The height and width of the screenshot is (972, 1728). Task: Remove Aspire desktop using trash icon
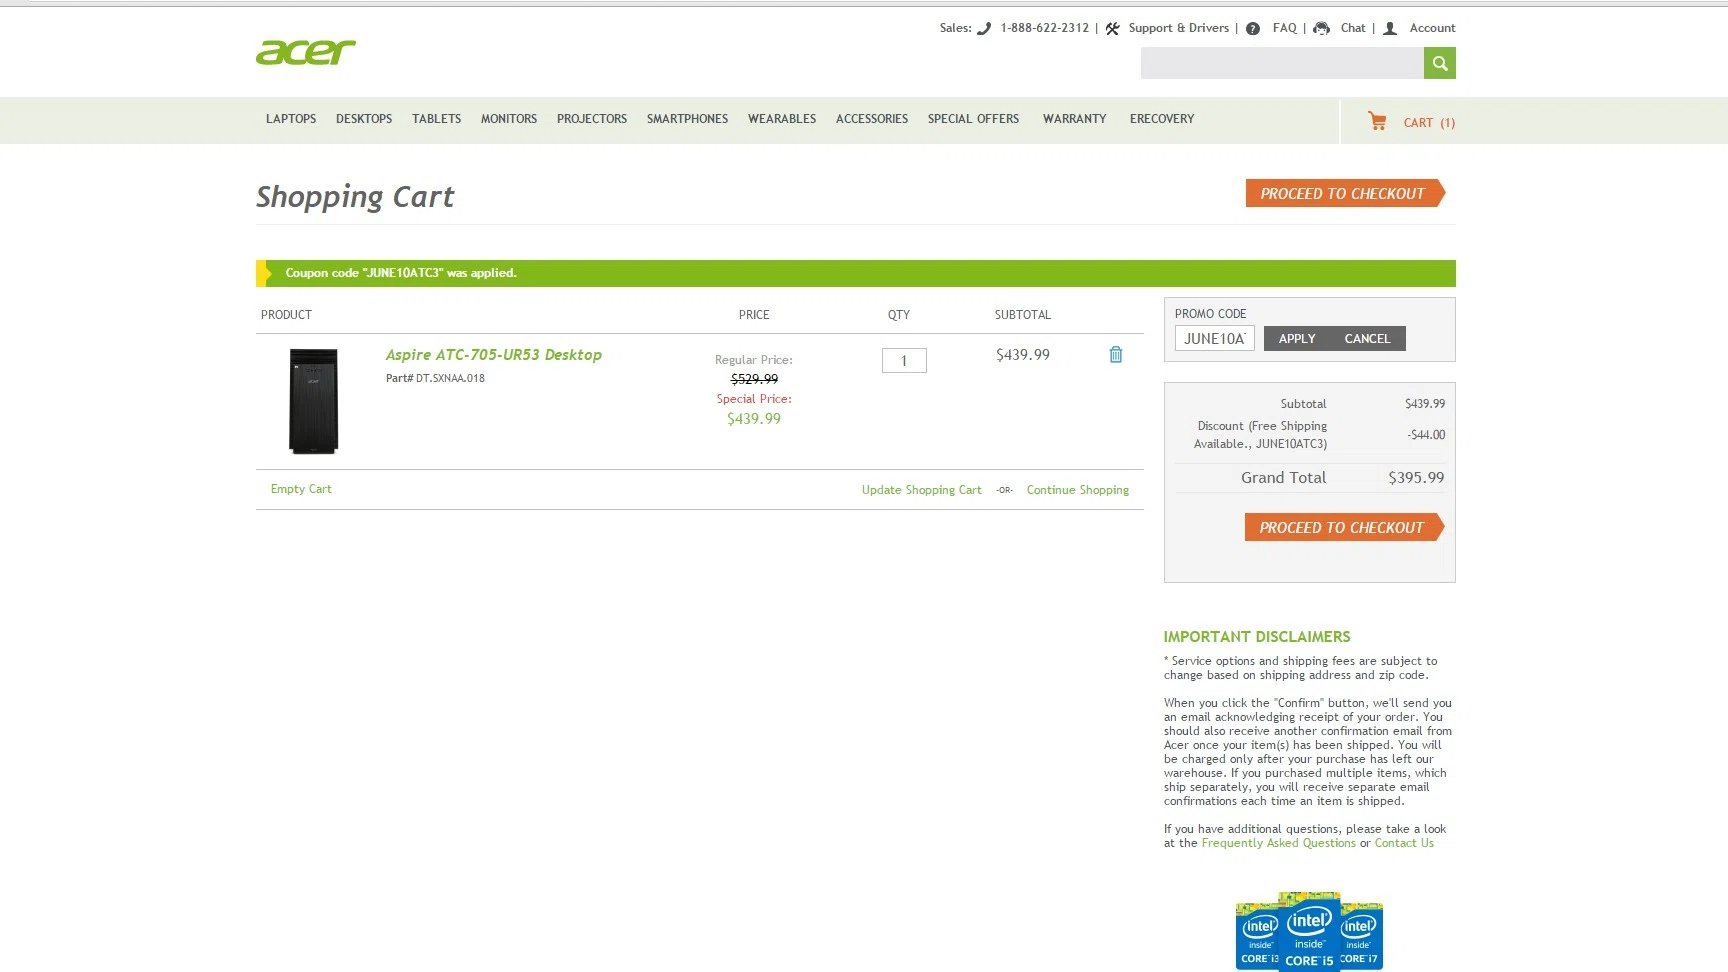click(x=1116, y=354)
